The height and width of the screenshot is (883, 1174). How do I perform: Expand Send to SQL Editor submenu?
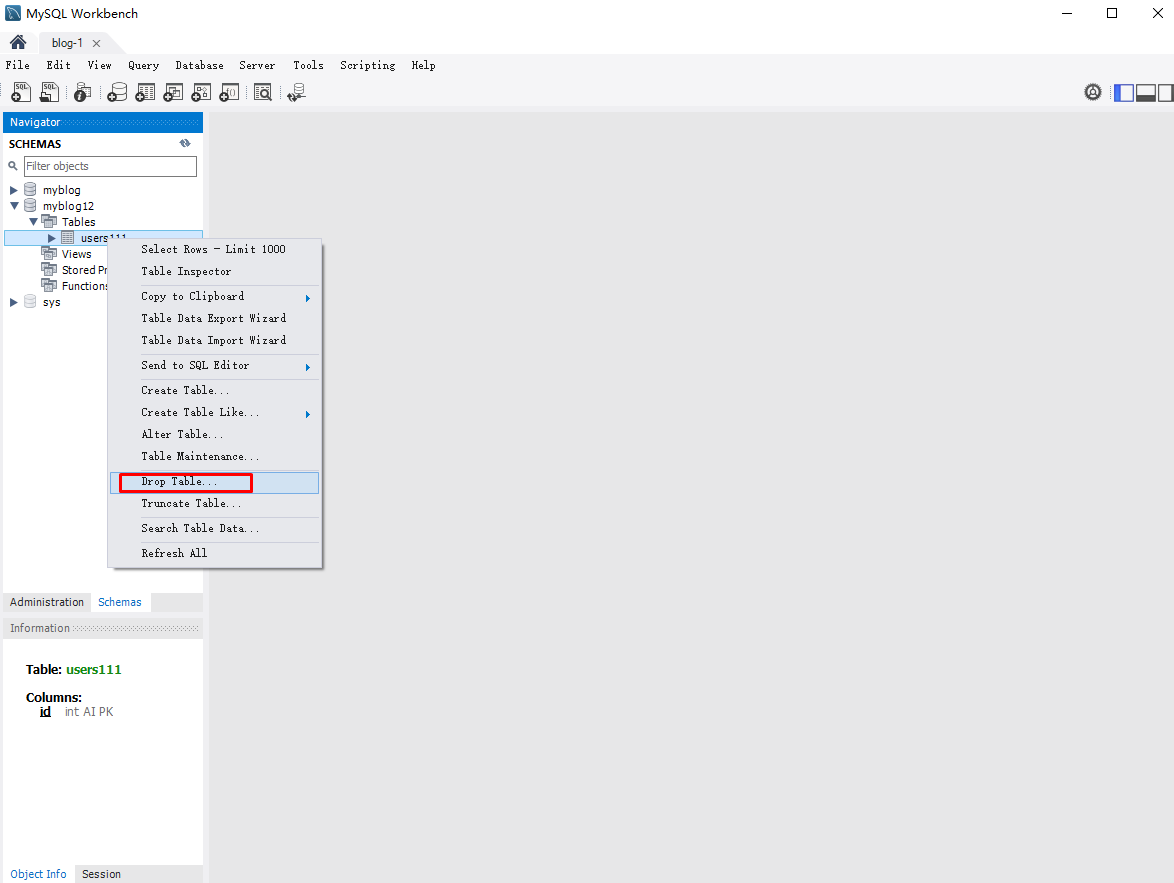[x=214, y=365]
